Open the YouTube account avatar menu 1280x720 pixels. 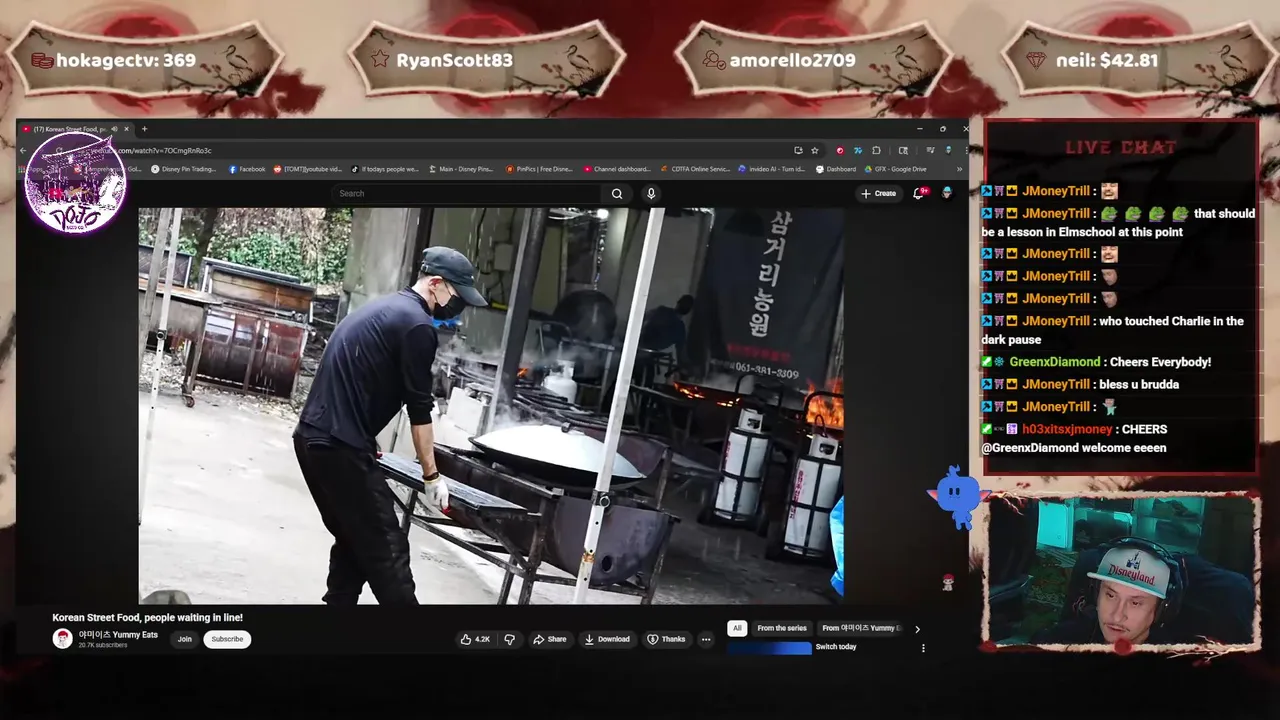946,193
